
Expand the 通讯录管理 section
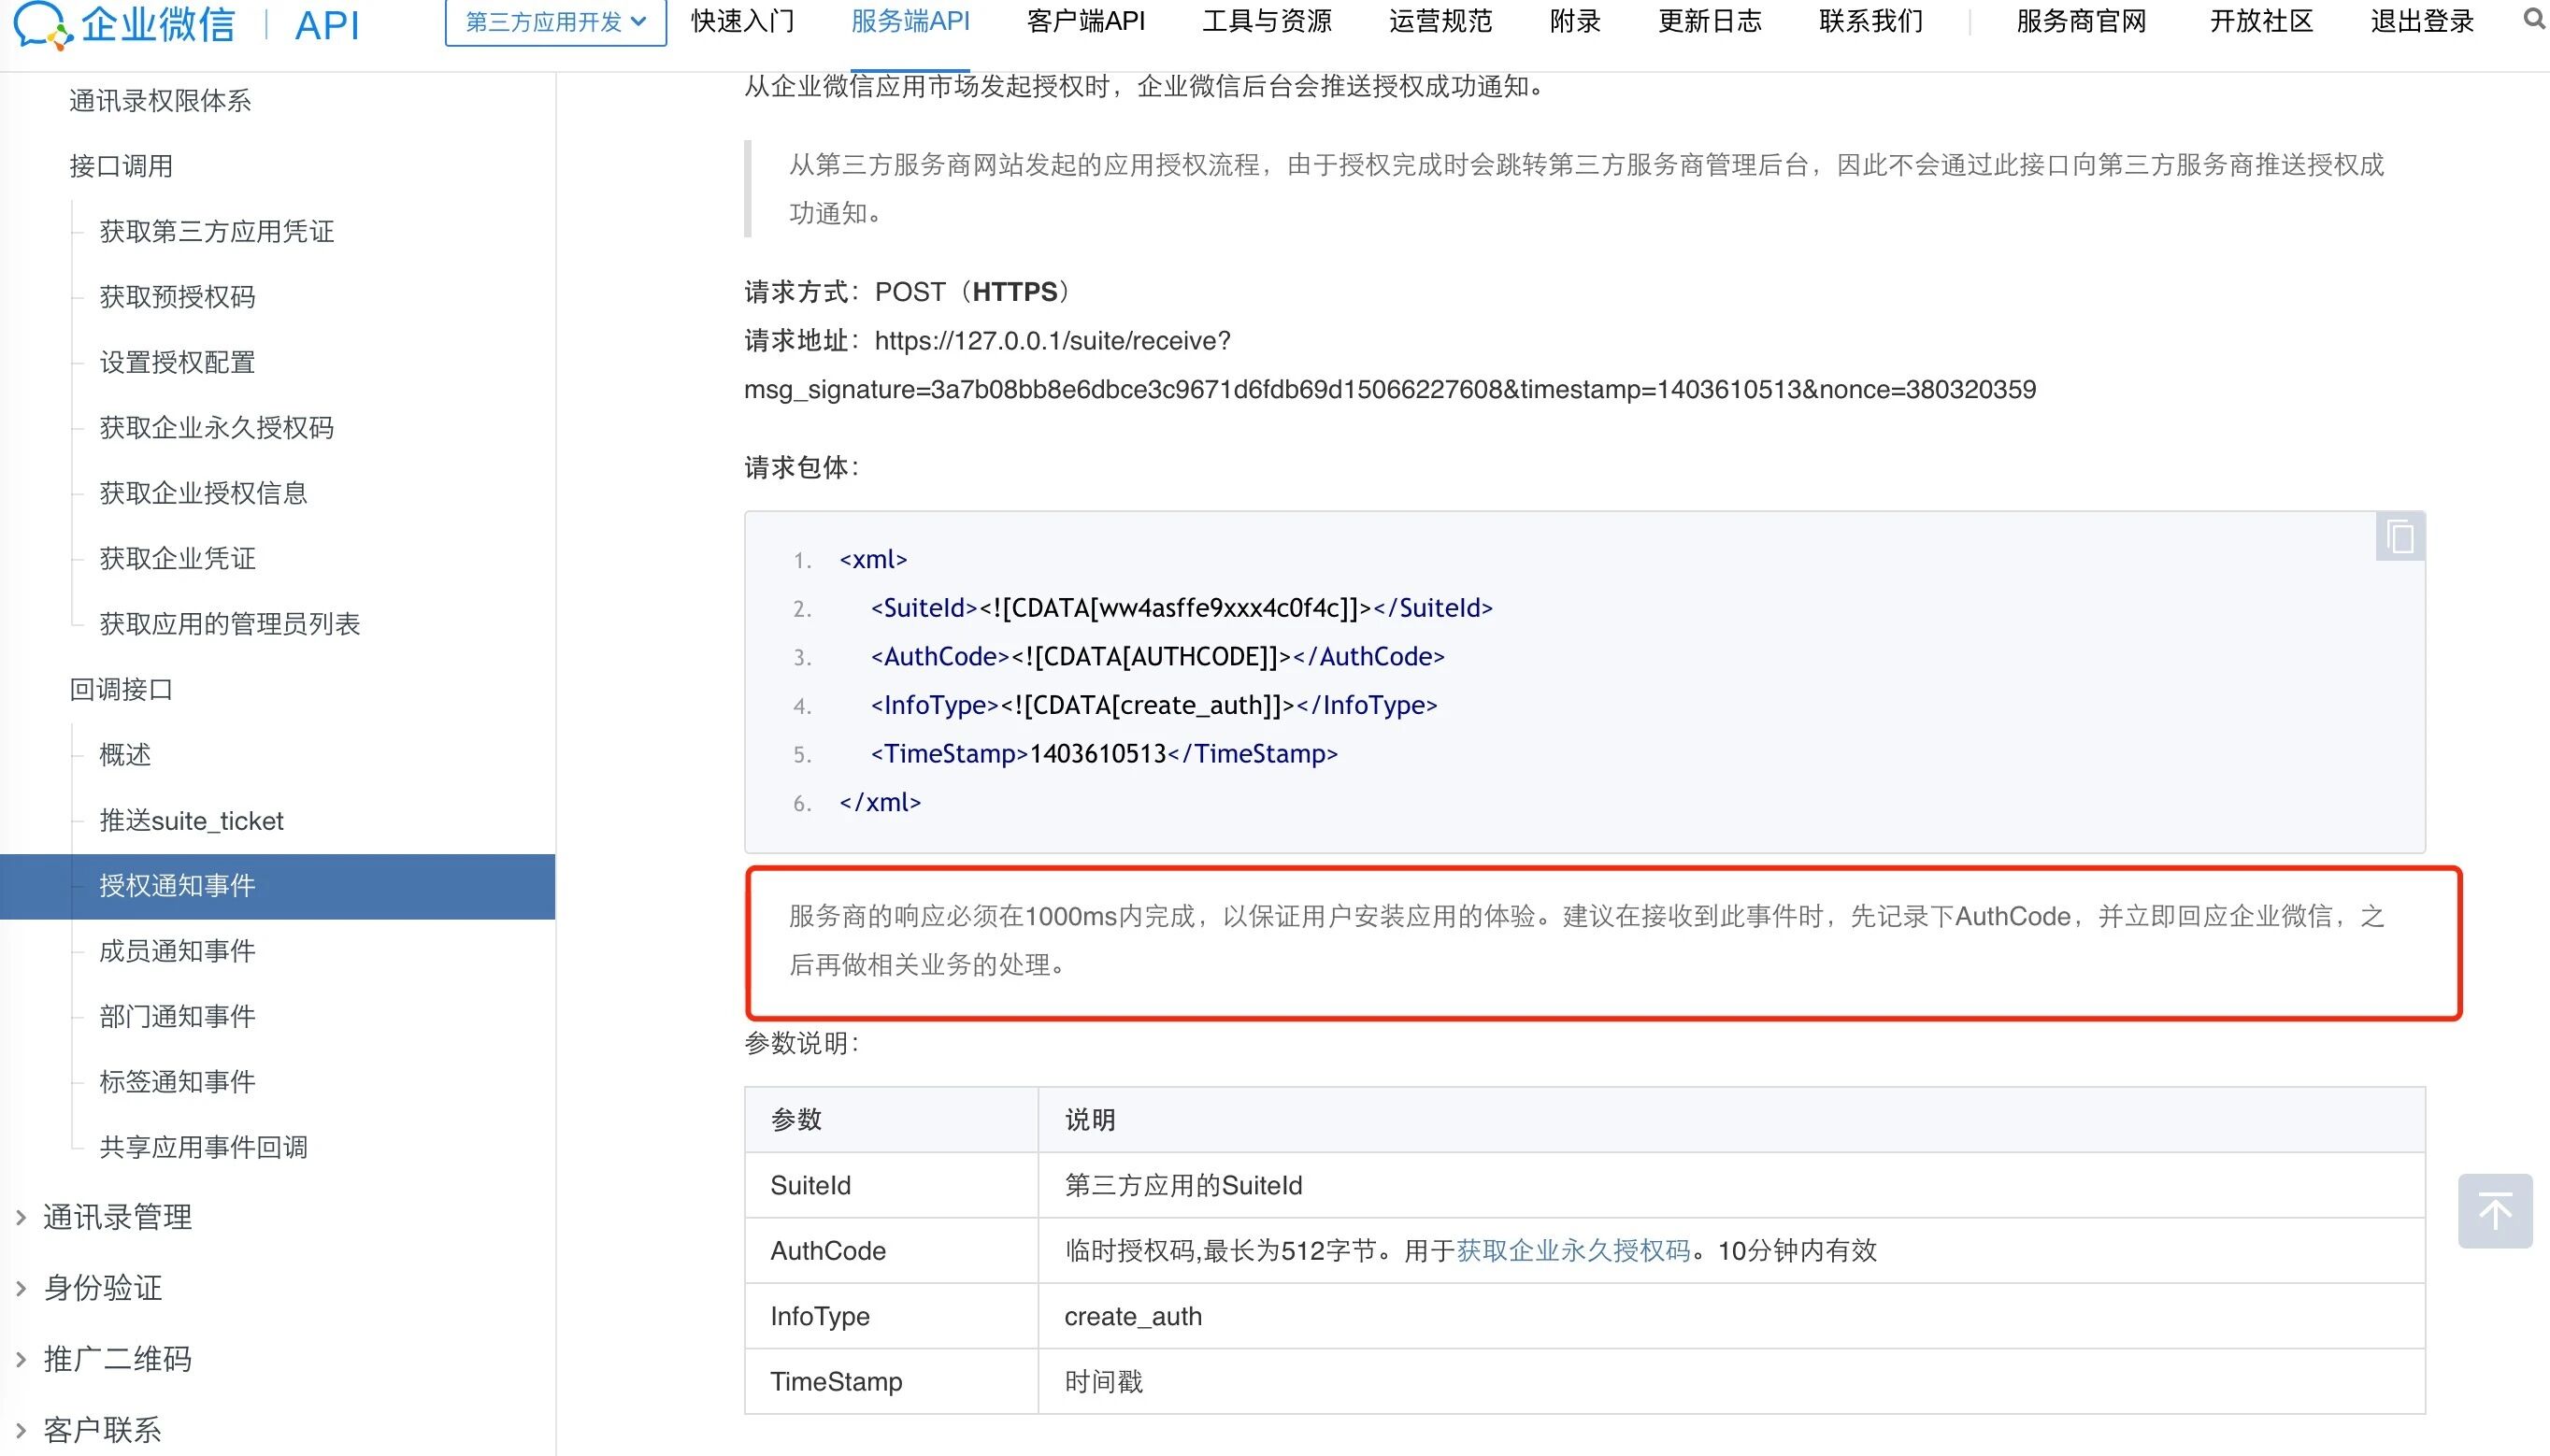(x=117, y=1217)
